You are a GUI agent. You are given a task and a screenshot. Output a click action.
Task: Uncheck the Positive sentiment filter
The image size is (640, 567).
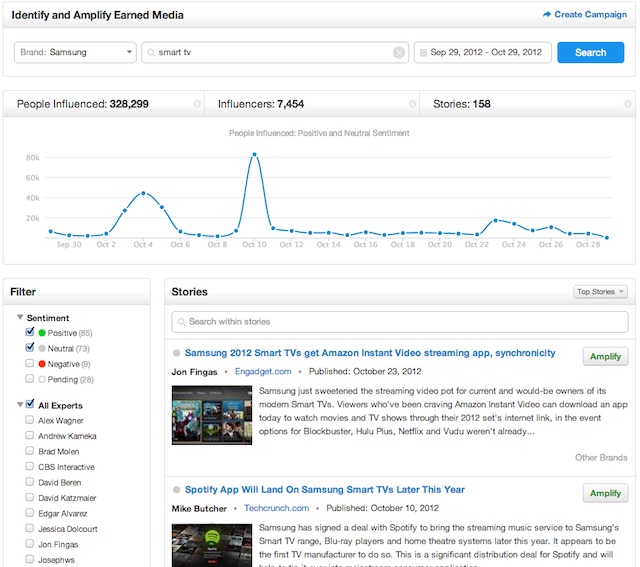click(x=29, y=333)
